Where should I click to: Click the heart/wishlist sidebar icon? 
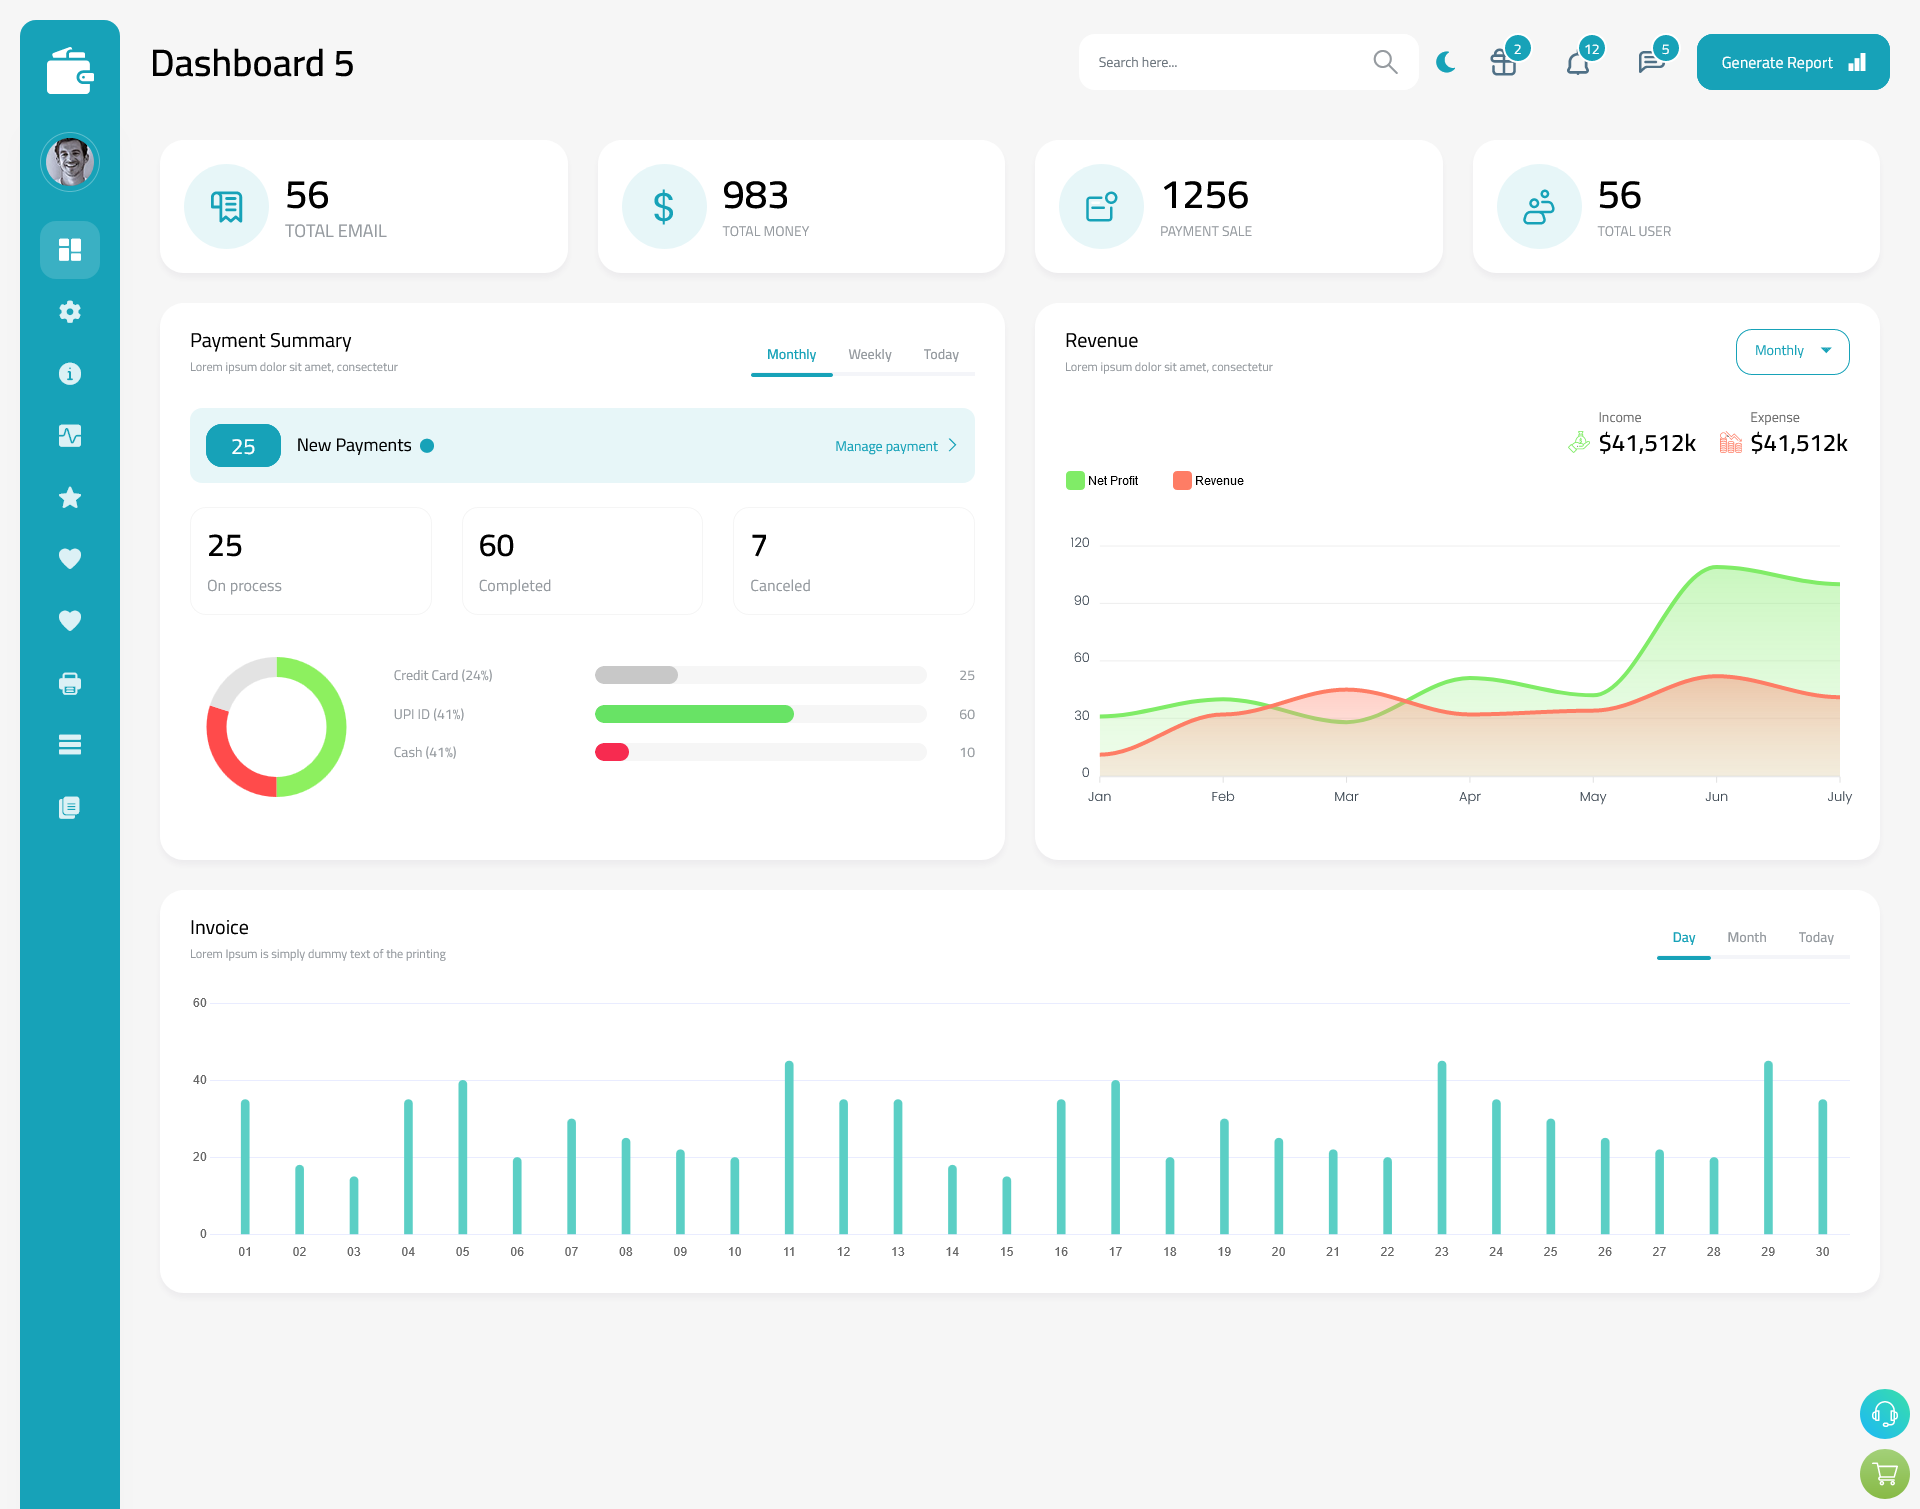70,560
